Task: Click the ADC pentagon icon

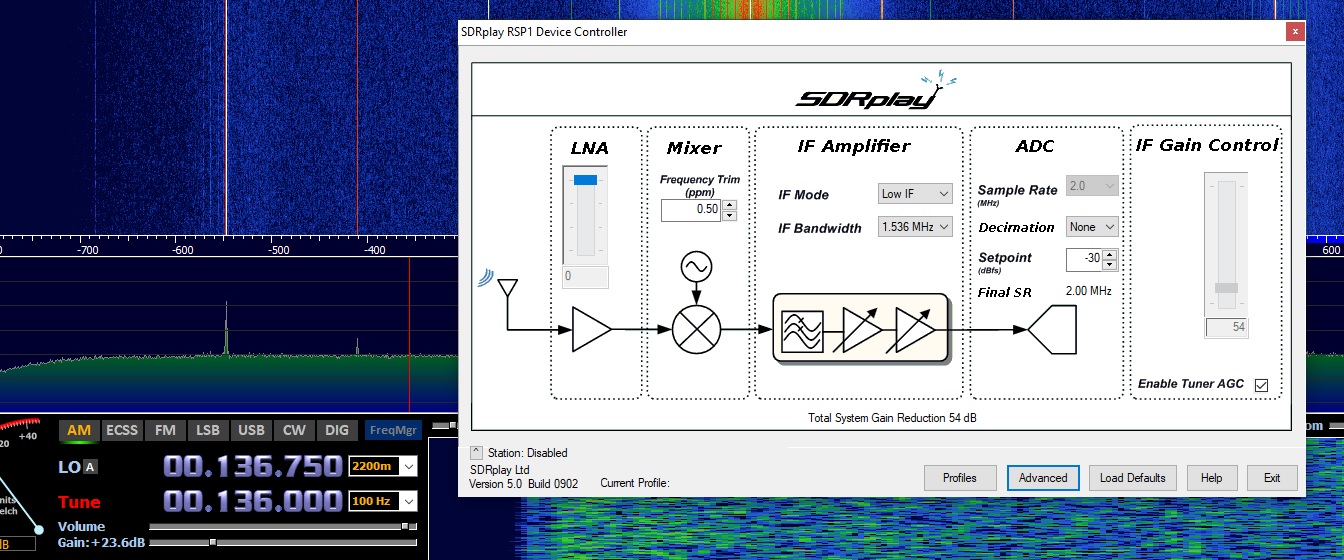Action: click(1052, 329)
